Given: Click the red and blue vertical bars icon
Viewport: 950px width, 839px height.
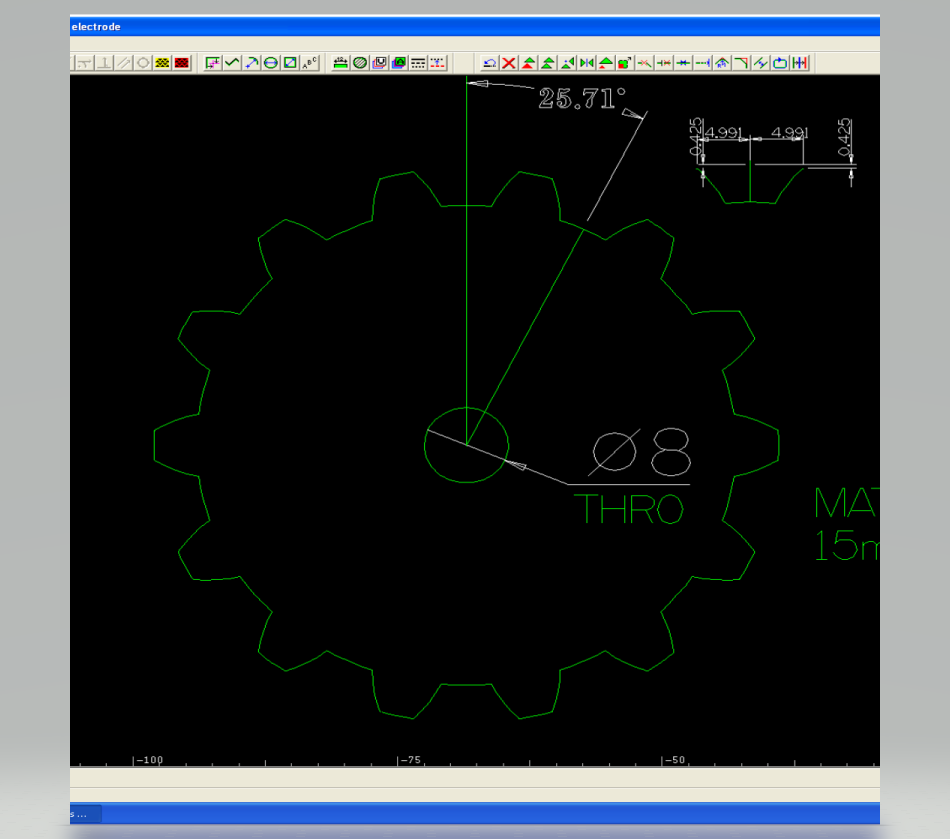Looking at the screenshot, I should (800, 63).
